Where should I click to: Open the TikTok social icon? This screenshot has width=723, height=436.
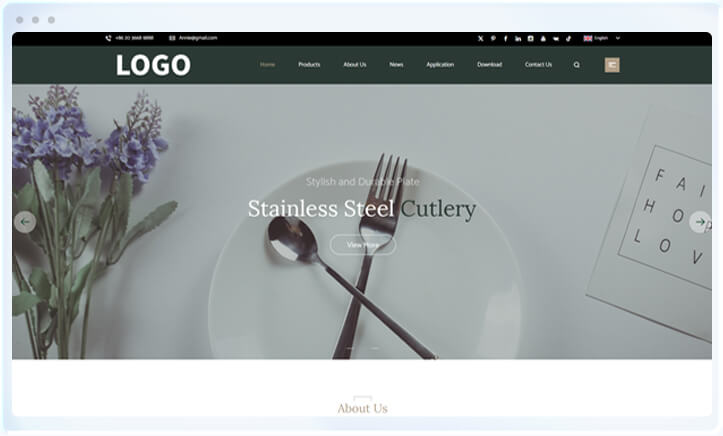coord(568,39)
